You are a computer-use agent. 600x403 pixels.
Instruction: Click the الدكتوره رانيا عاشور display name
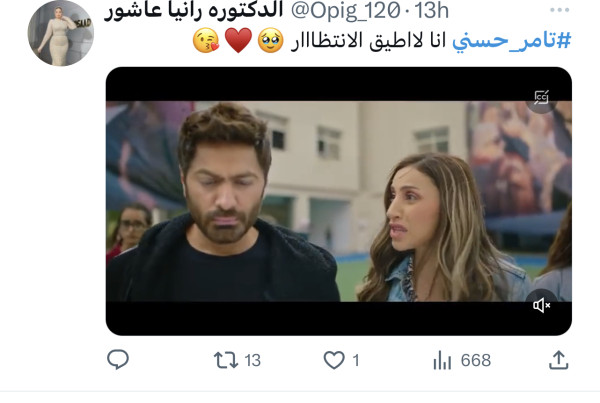pyautogui.click(x=193, y=10)
